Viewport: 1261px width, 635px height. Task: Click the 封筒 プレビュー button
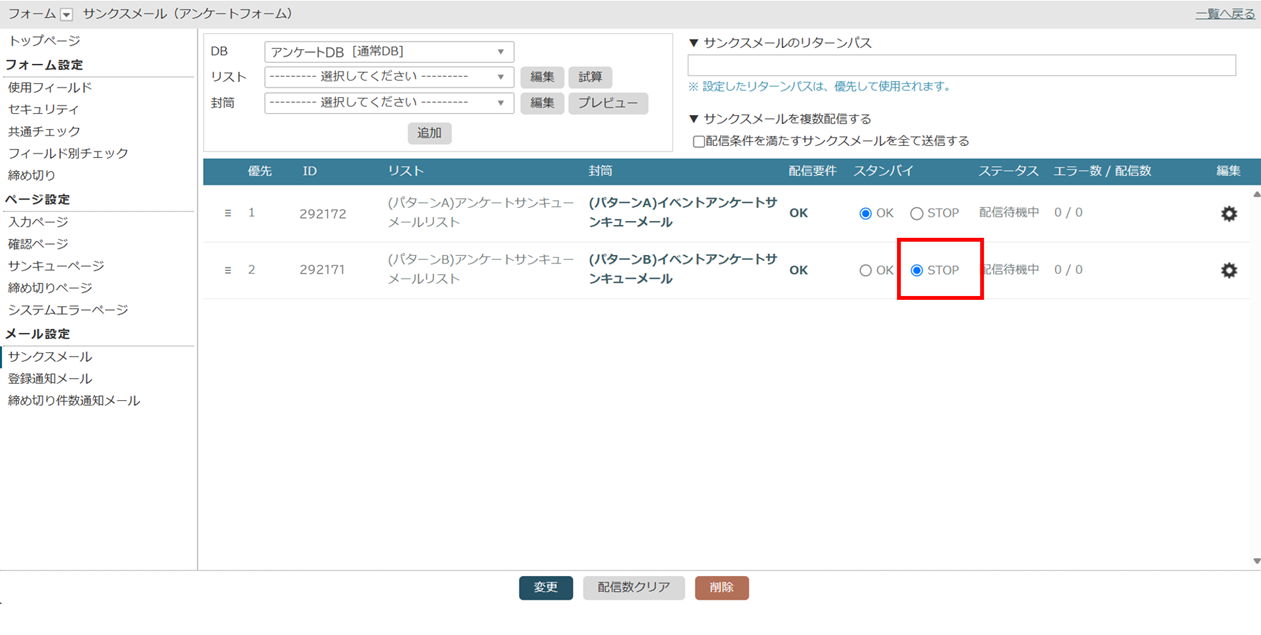coord(608,103)
